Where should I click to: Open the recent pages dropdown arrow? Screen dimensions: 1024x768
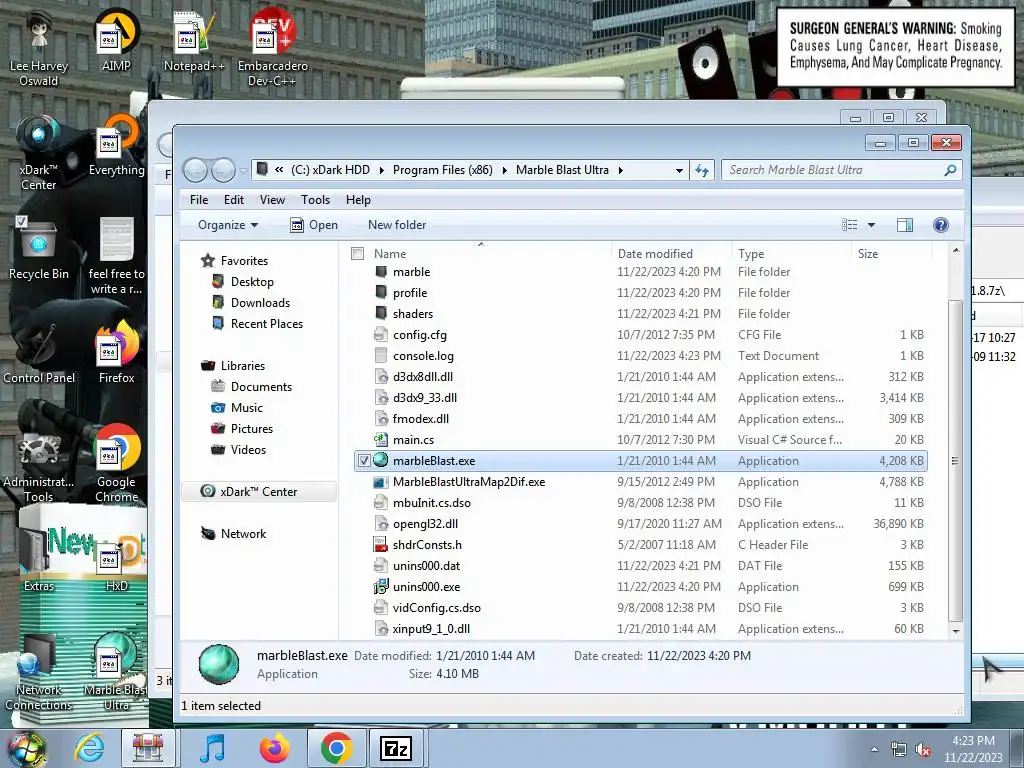[244, 171]
